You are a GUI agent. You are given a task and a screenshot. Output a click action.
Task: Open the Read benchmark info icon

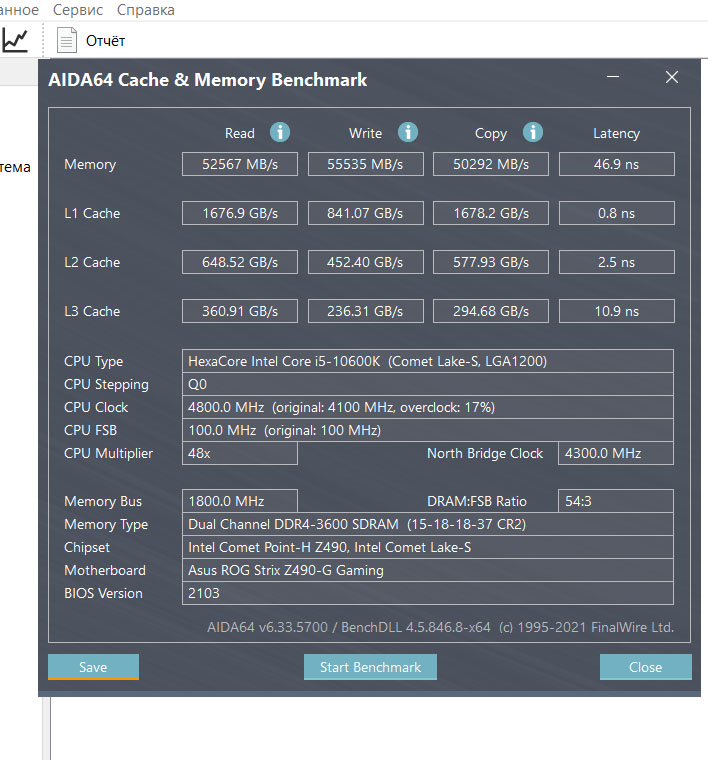[280, 132]
